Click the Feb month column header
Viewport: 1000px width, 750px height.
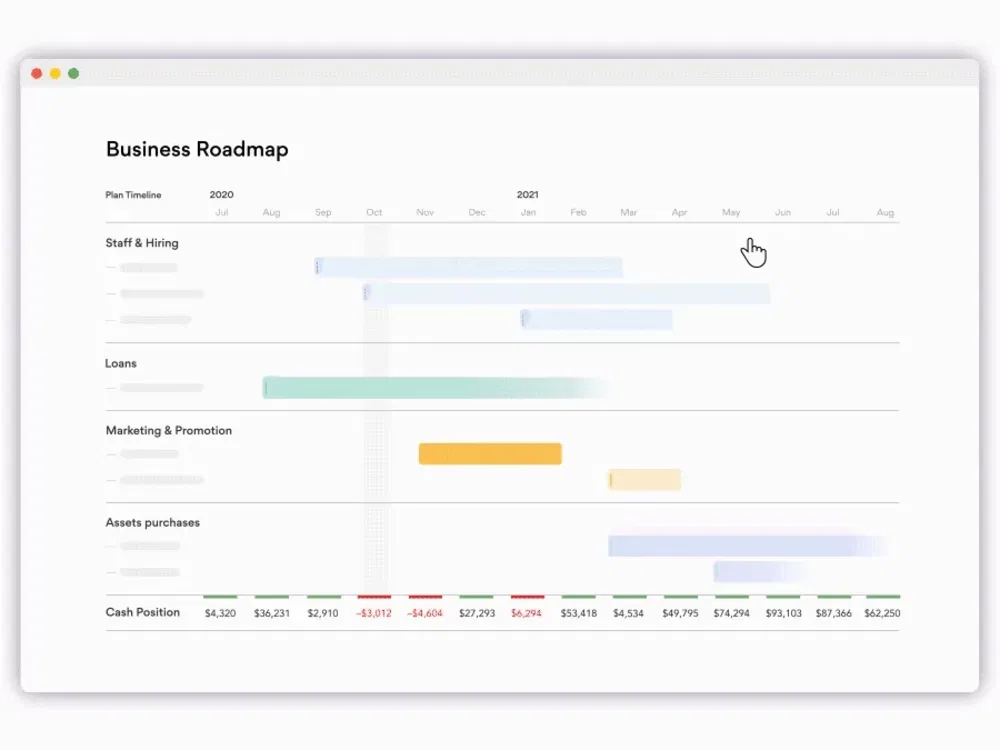[x=578, y=212]
